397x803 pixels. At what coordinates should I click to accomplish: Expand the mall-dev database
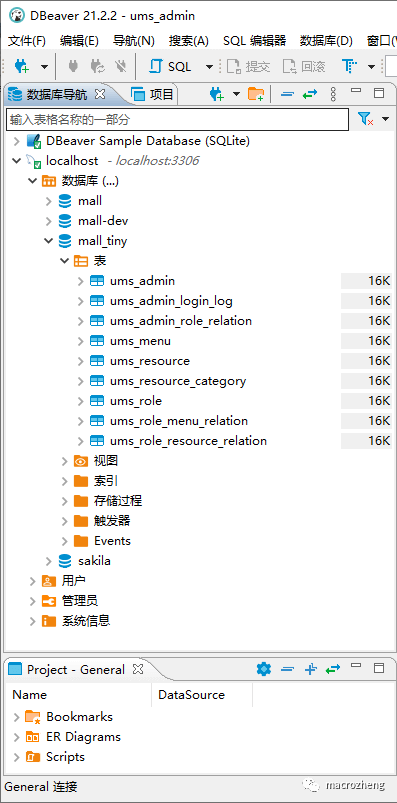(x=48, y=221)
